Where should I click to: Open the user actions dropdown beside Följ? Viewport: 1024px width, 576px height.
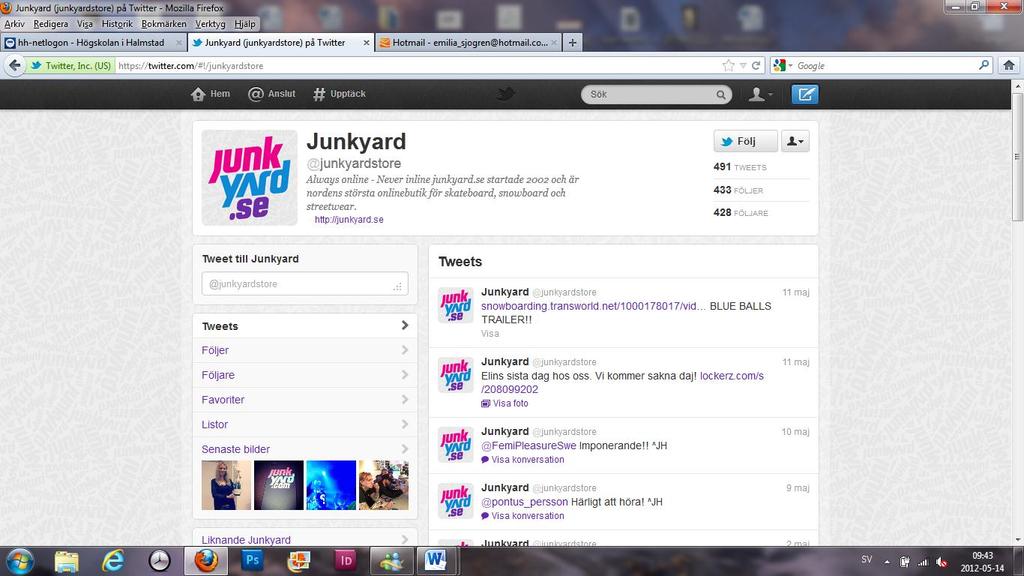[795, 141]
